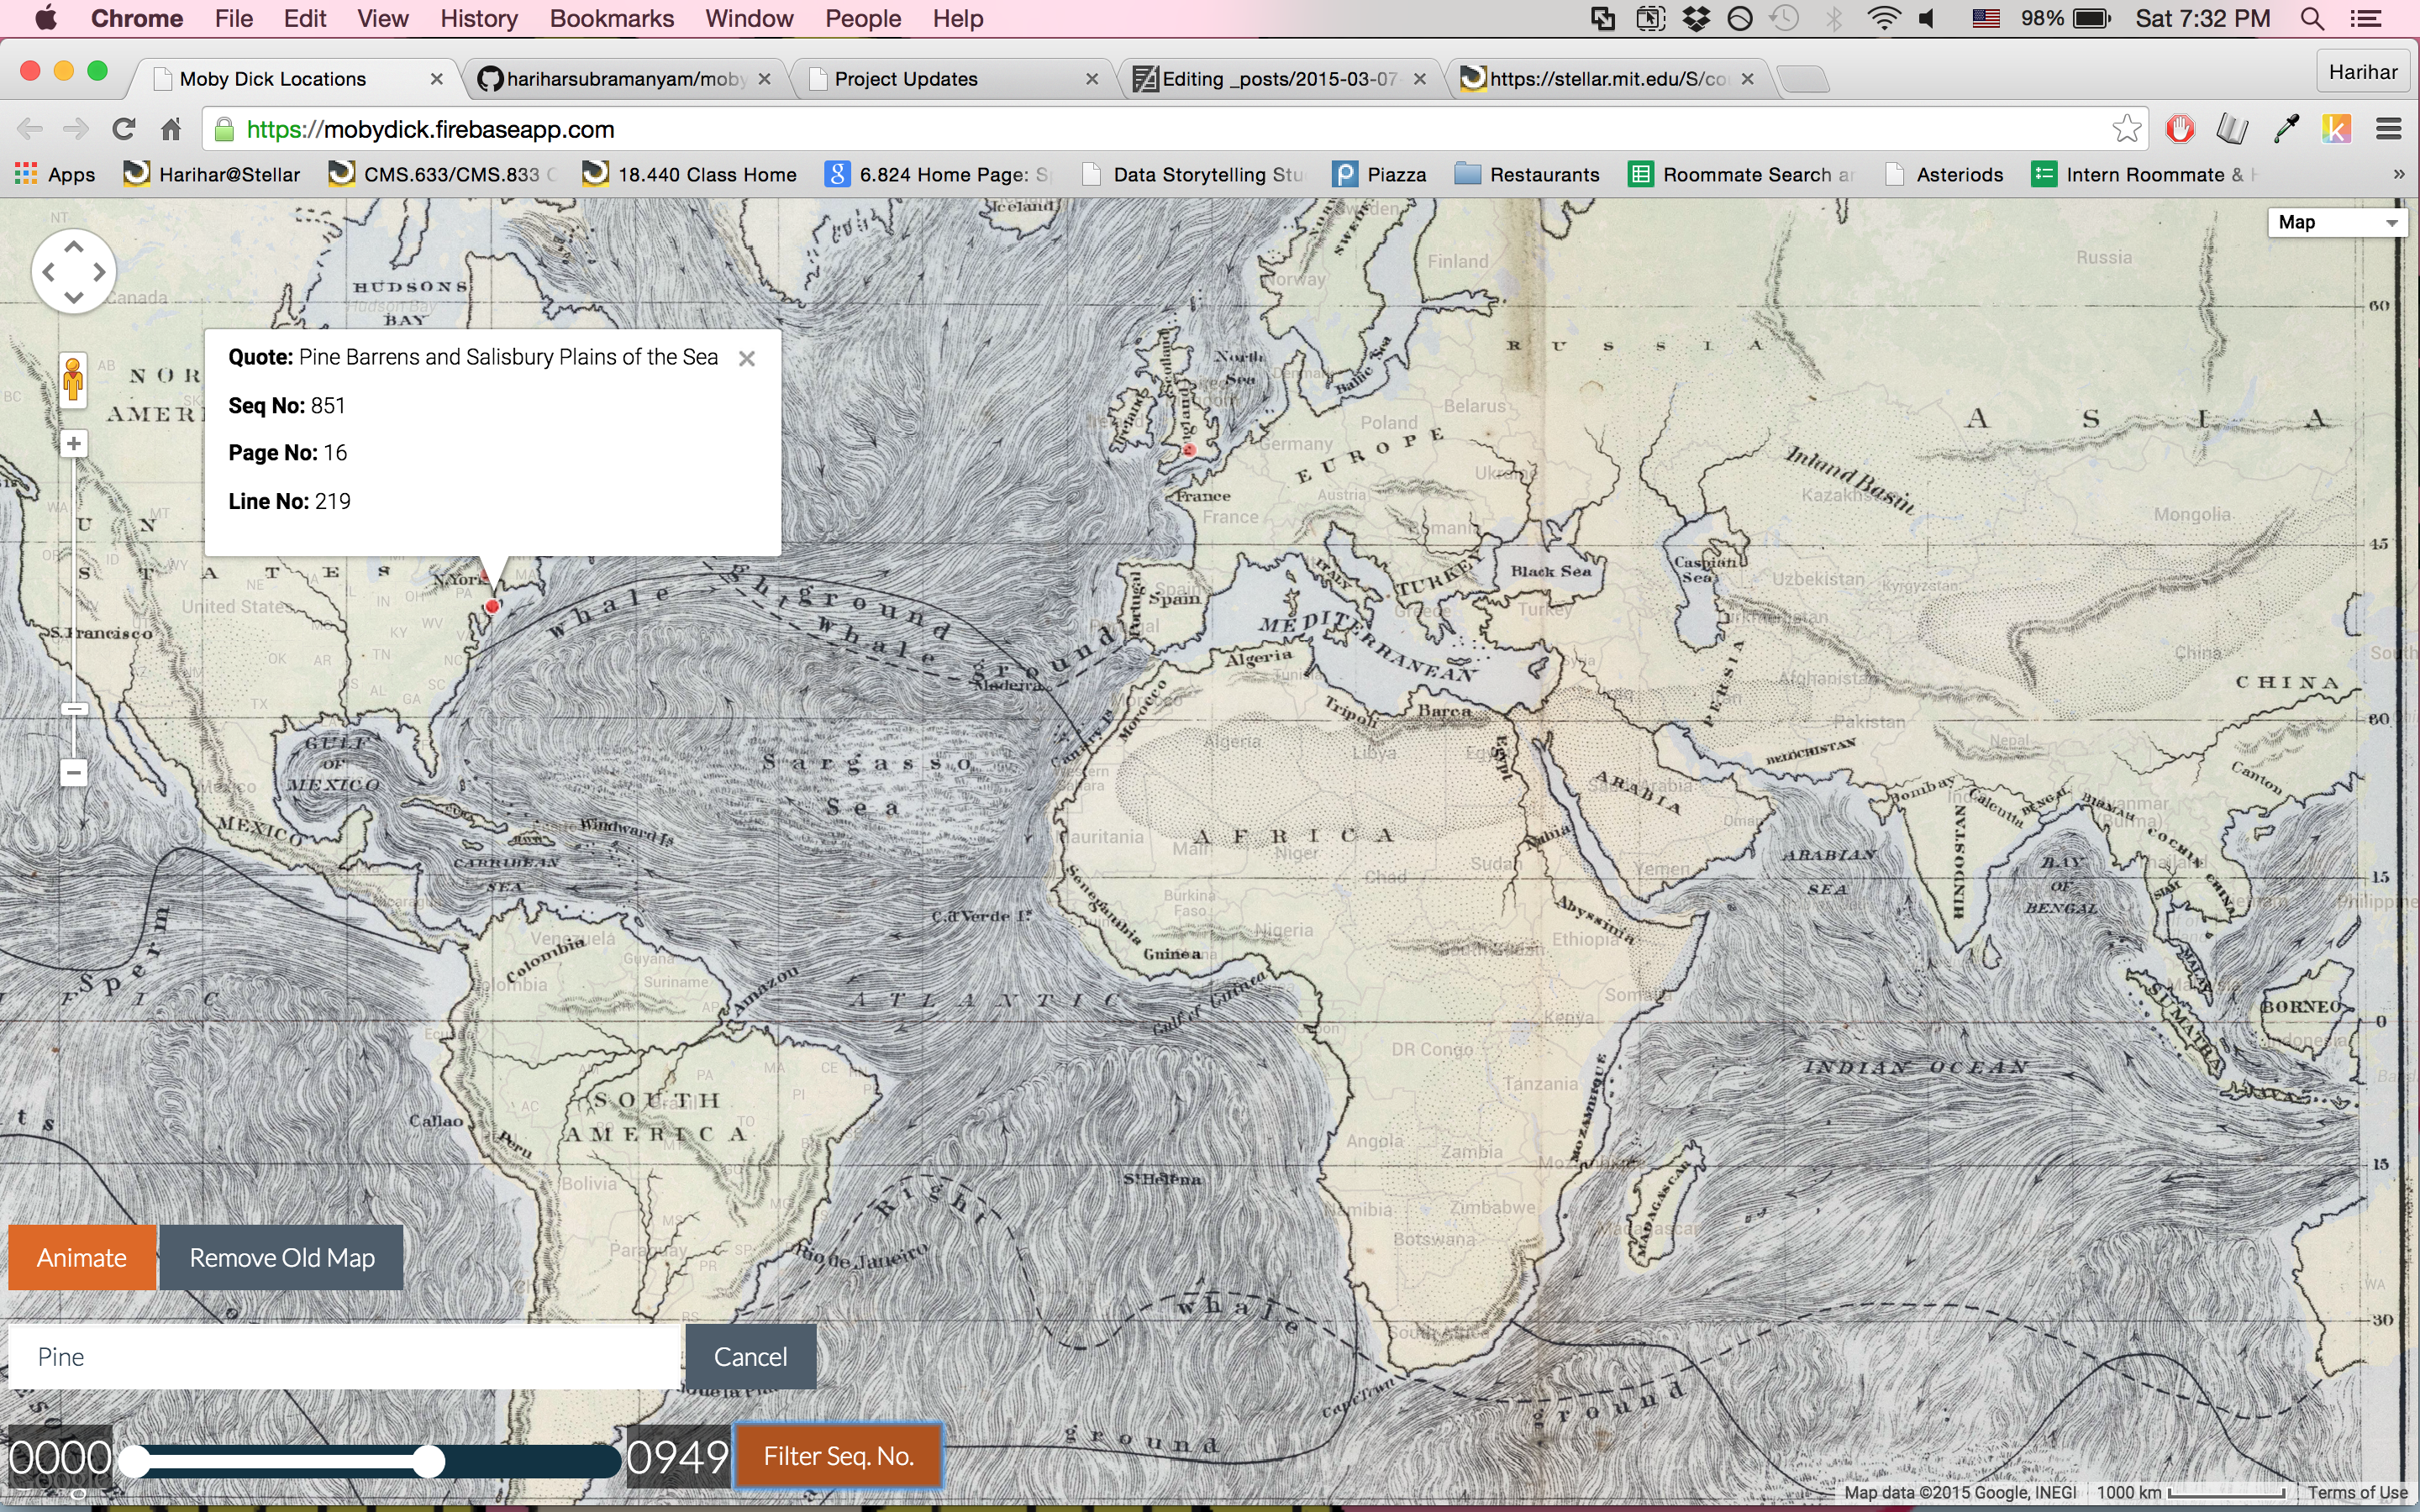2420x1512 pixels.
Task: Open the Chrome File menu
Action: 234,18
